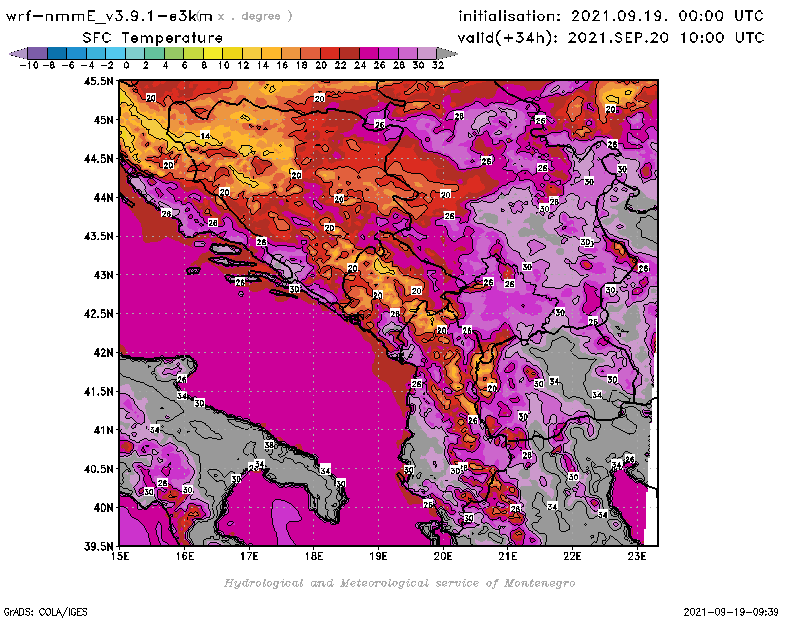Click the 32 label on the temperature scale
The image size is (800, 618).
(x=438, y=66)
